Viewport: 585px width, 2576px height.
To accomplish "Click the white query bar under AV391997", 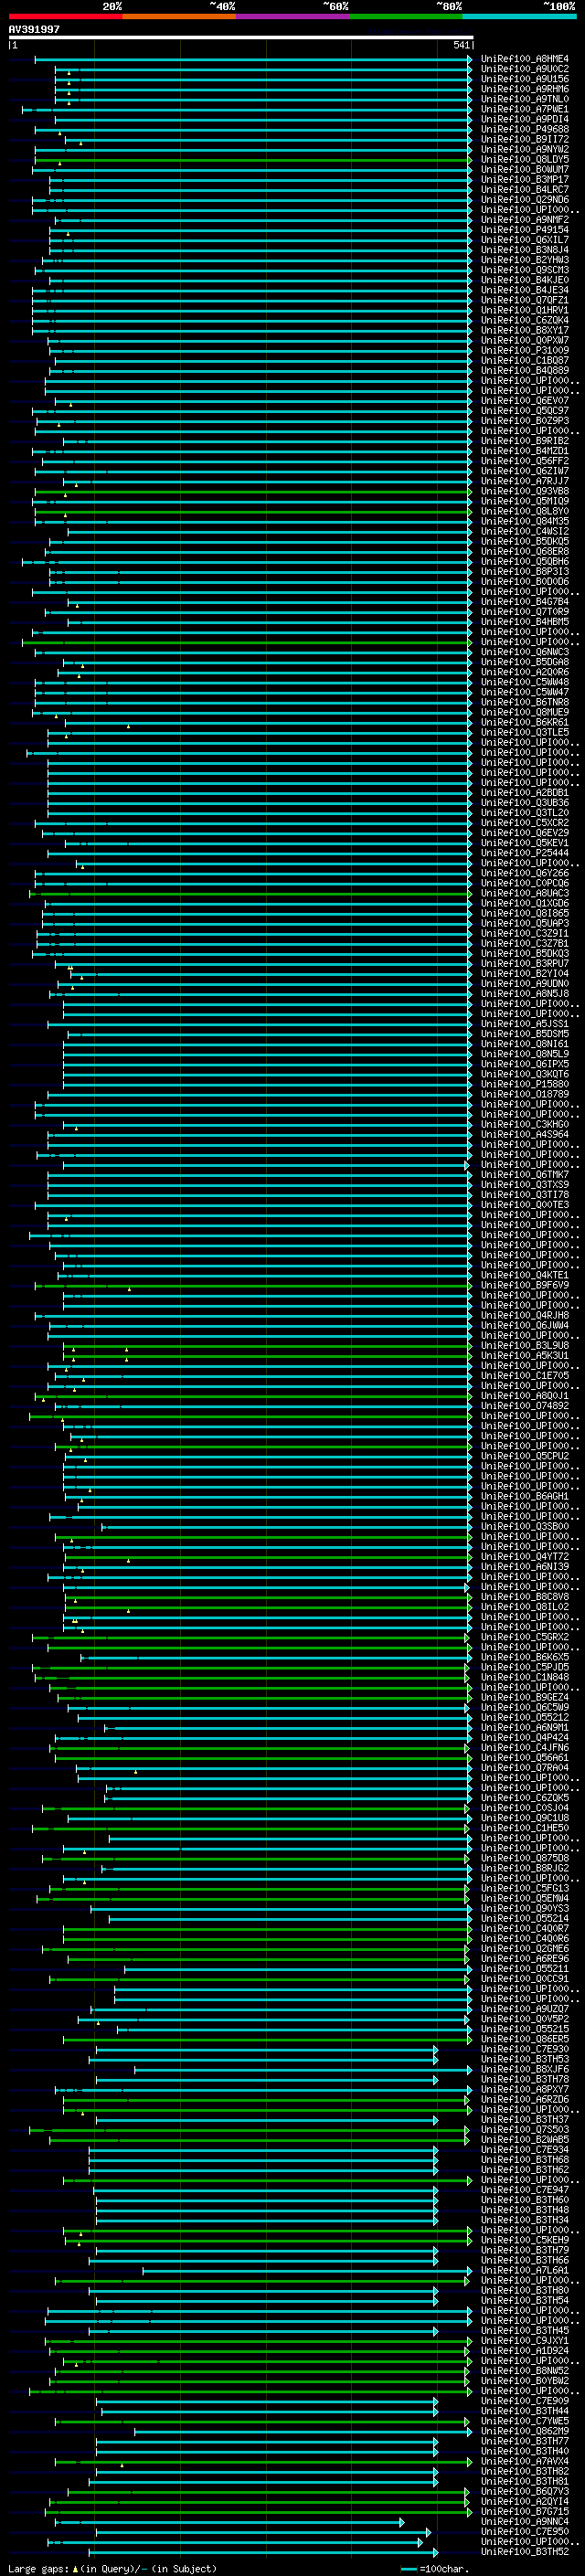I will coord(240,38).
